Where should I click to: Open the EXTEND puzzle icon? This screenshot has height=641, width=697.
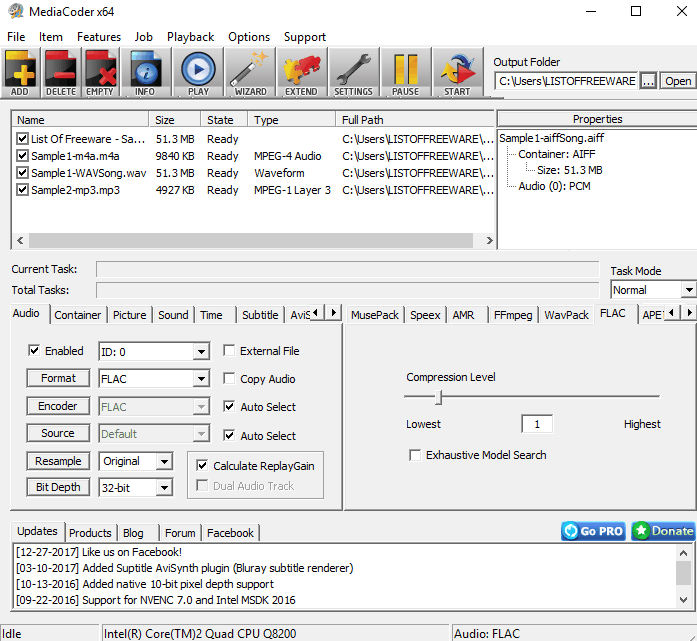click(301, 73)
